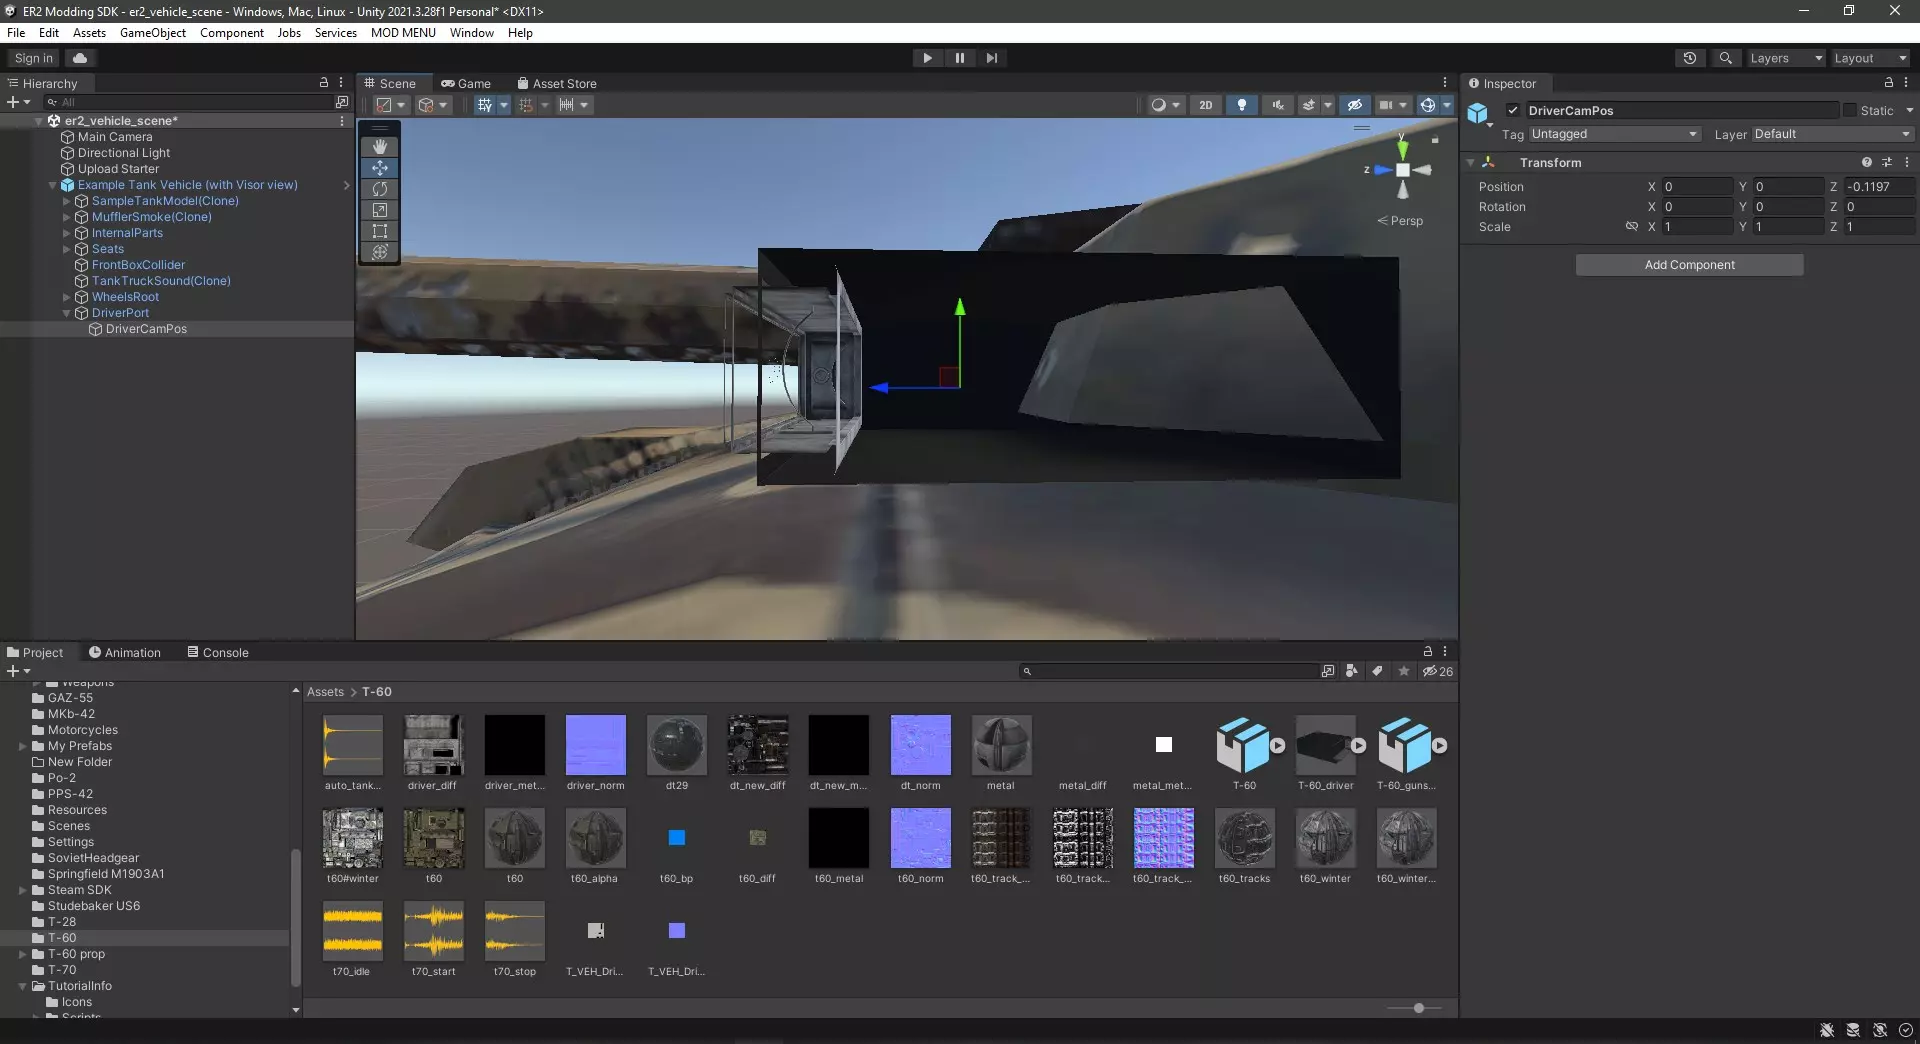The height and width of the screenshot is (1044, 1920).
Task: Select the Hand tool in scene toolbar
Action: 380,146
